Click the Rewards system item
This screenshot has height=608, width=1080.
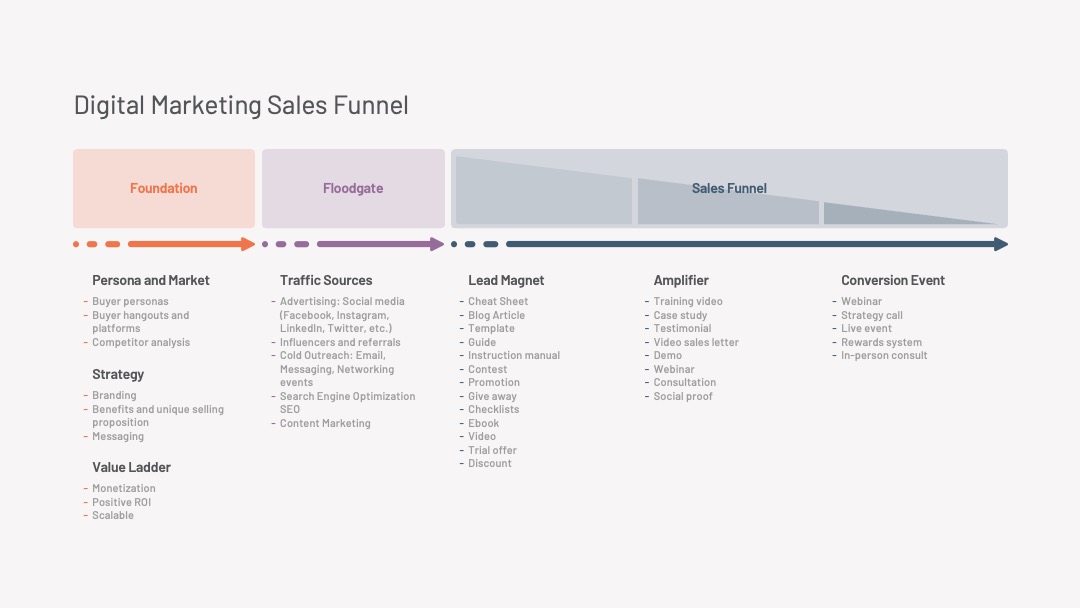(881, 342)
